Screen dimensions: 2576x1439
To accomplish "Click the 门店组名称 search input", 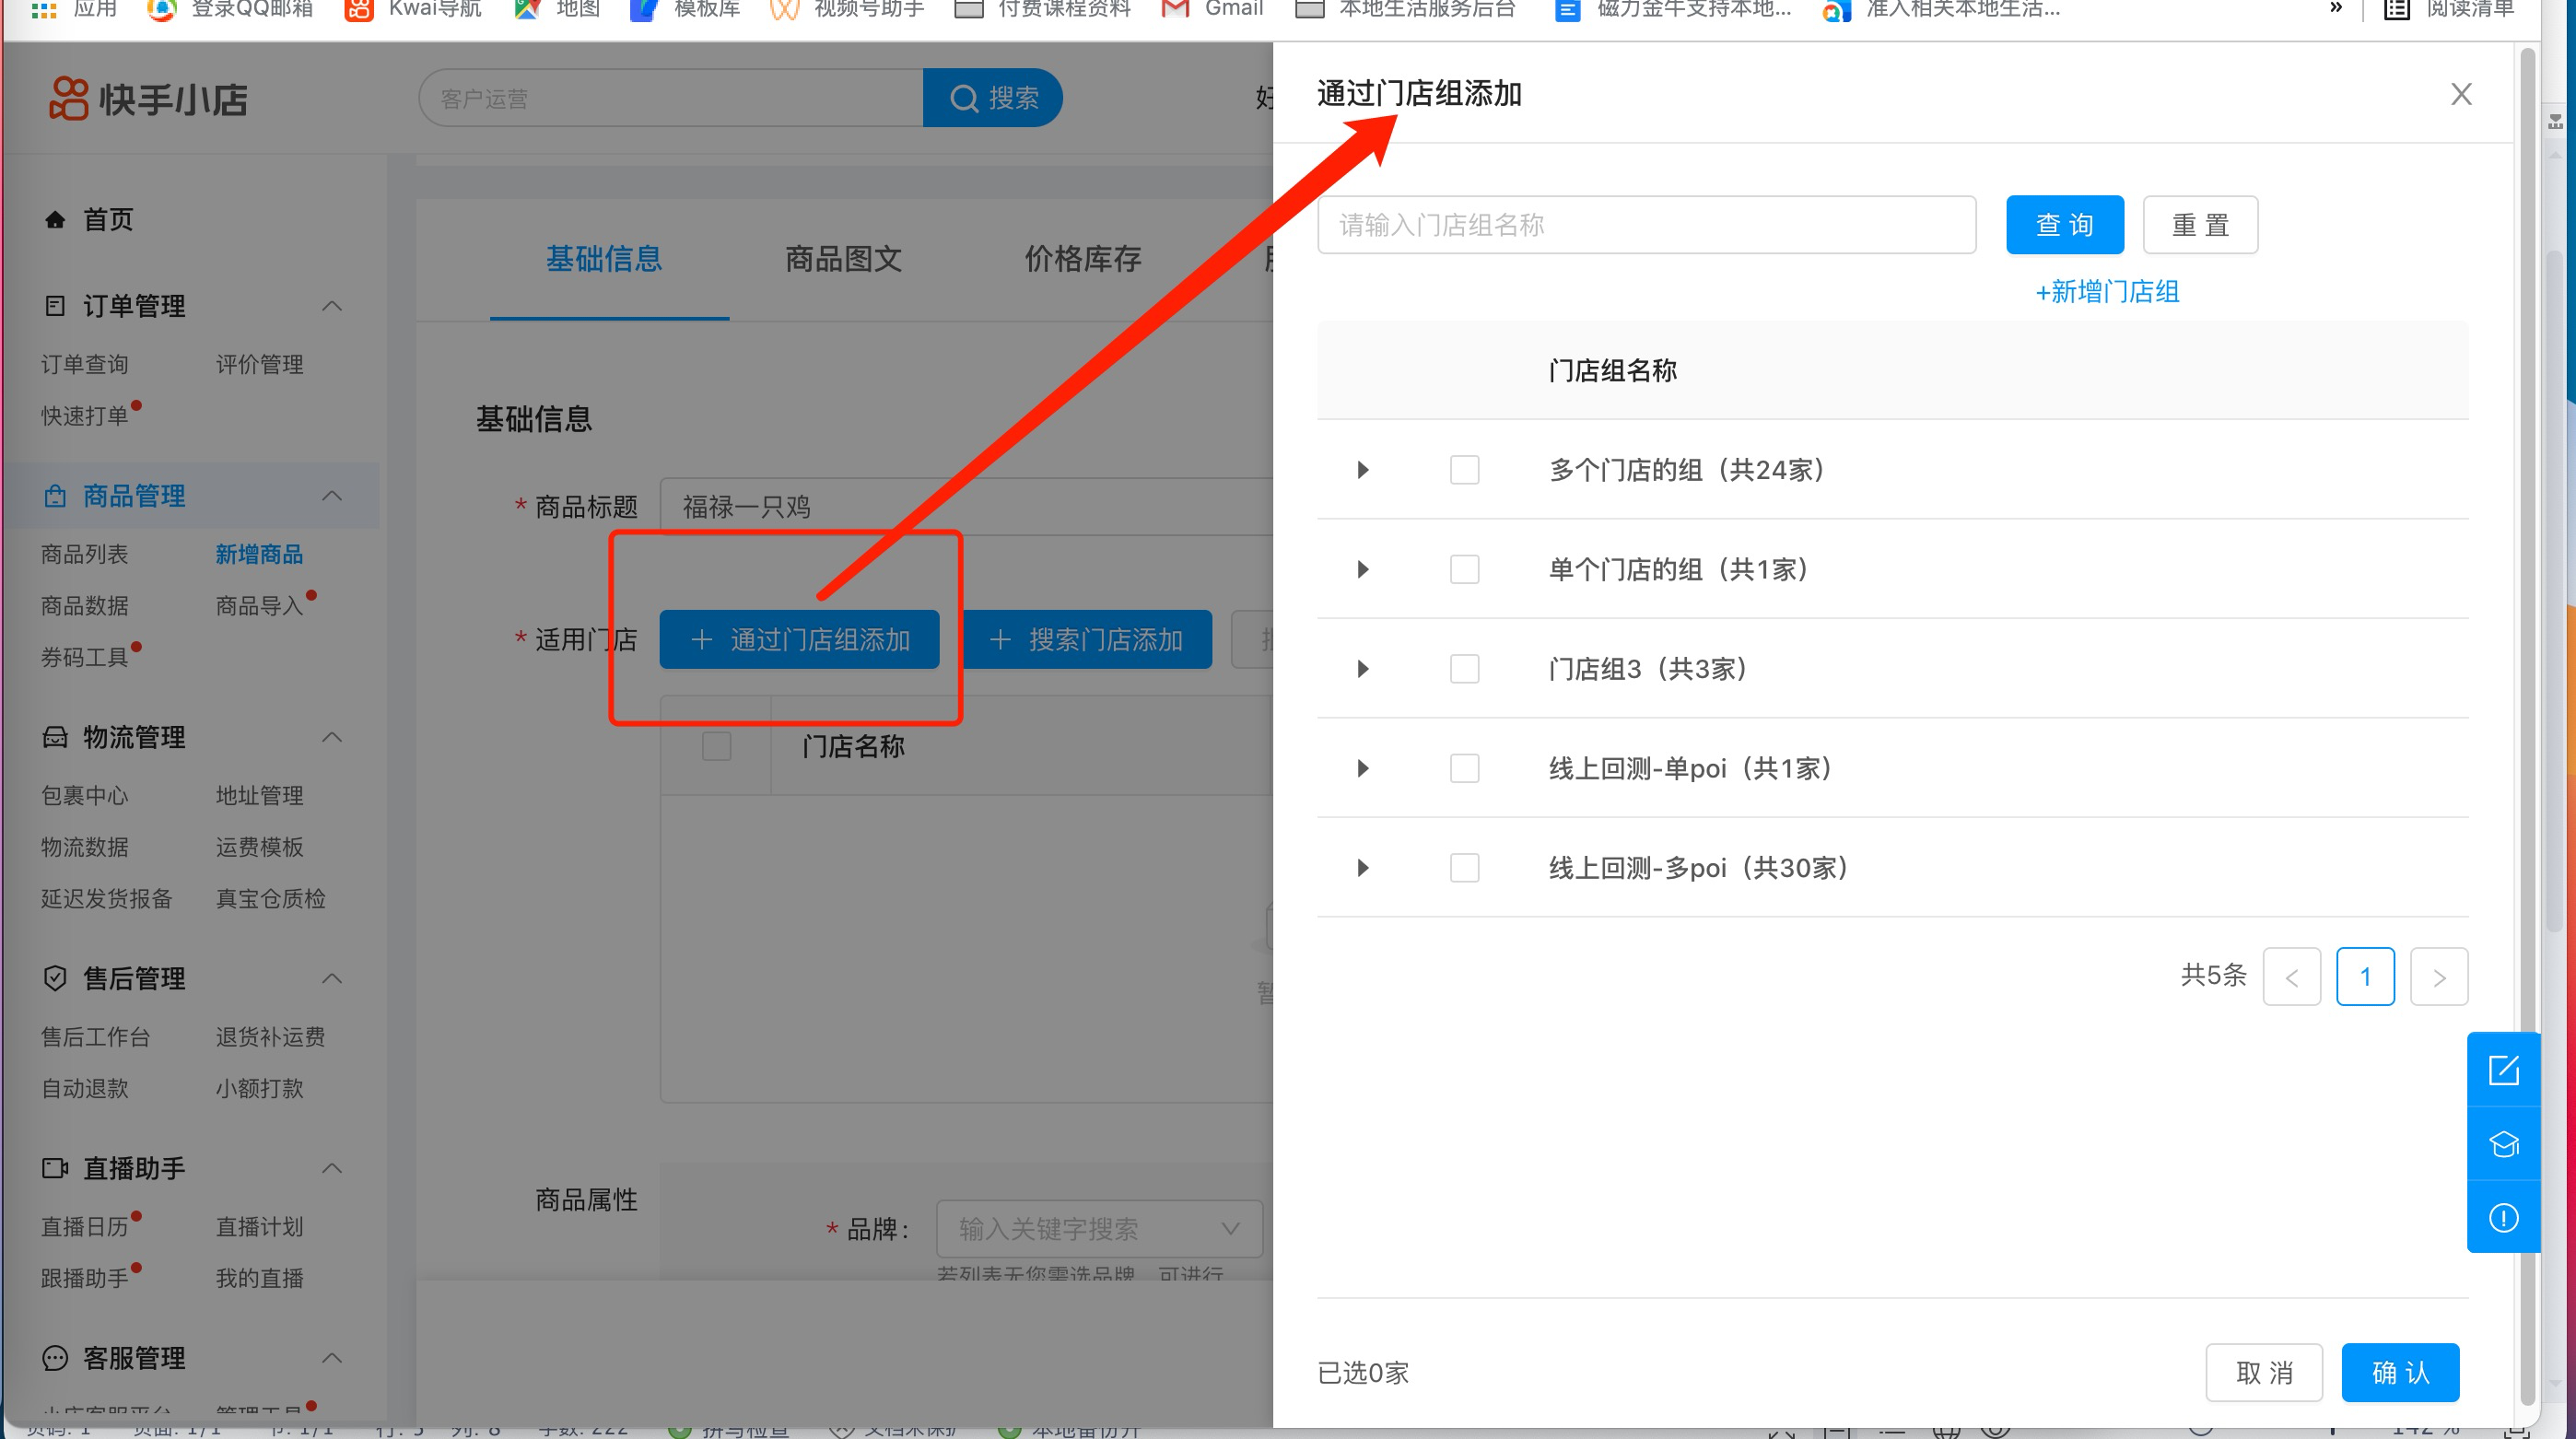I will click(x=1646, y=225).
